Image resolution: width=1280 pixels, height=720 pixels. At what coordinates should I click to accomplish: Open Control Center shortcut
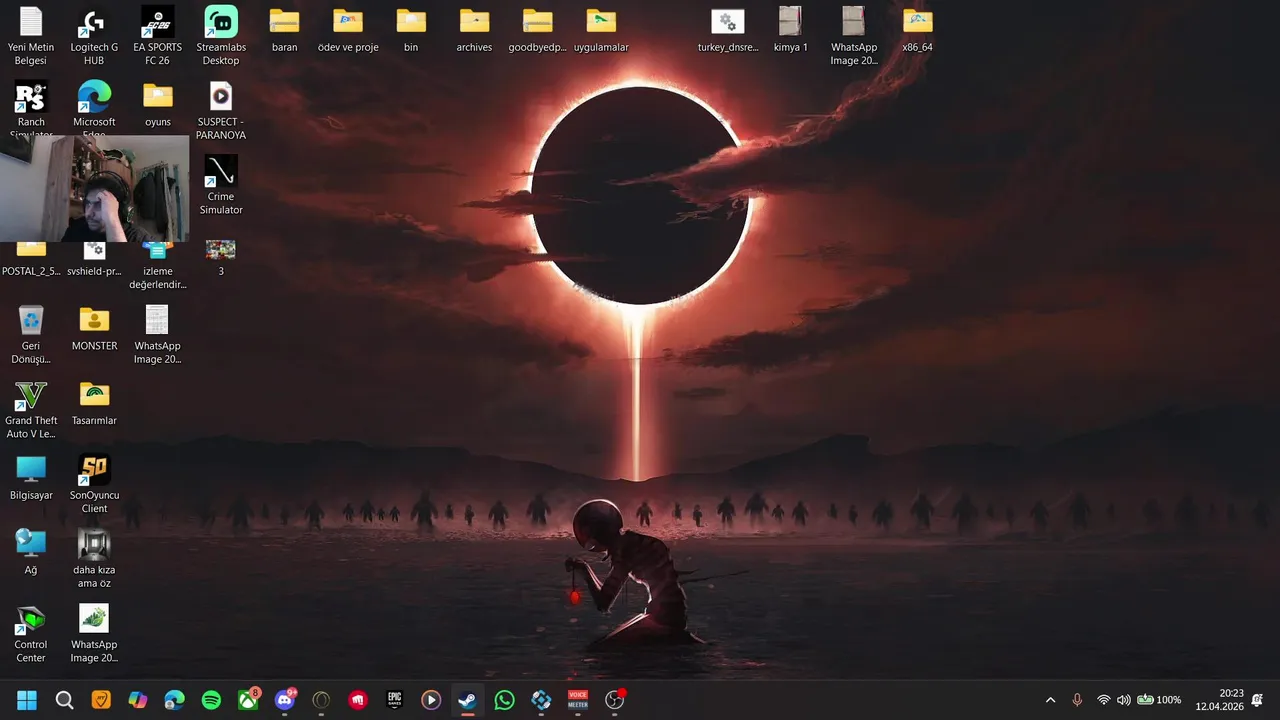coord(31,633)
